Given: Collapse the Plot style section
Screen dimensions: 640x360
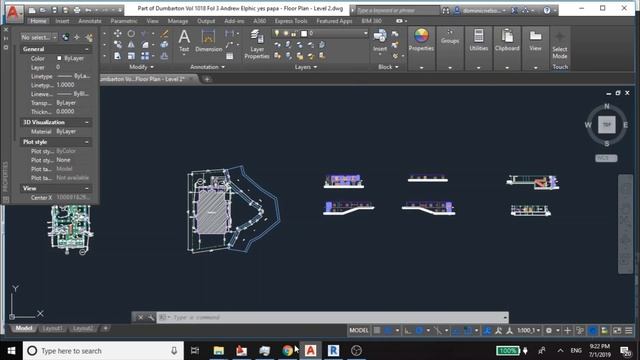Looking at the screenshot, I should [87, 142].
